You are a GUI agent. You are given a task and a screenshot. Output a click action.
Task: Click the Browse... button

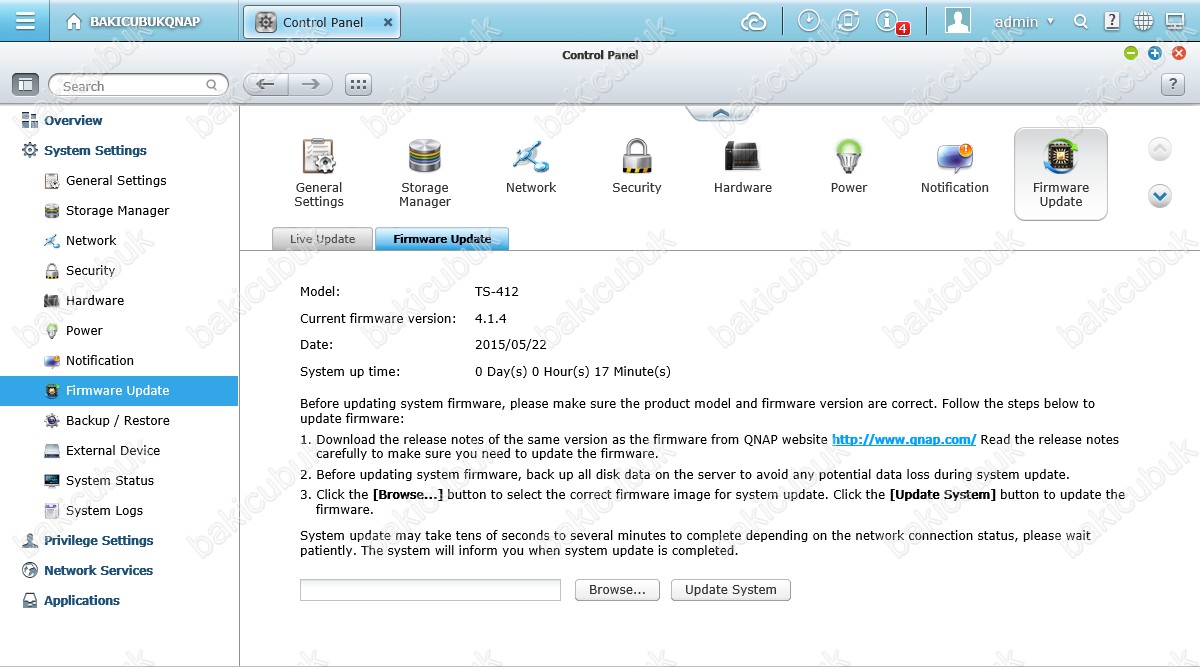point(617,590)
